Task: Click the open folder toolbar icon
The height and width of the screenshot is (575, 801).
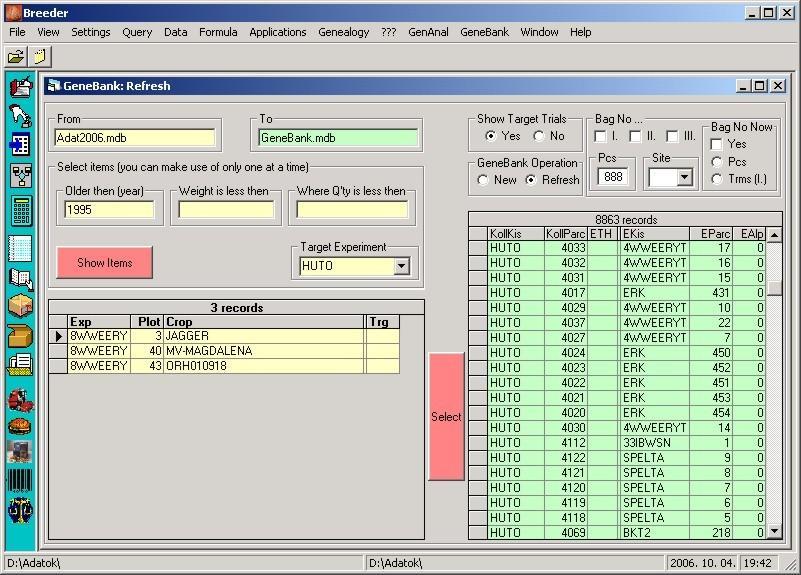Action: [16, 56]
